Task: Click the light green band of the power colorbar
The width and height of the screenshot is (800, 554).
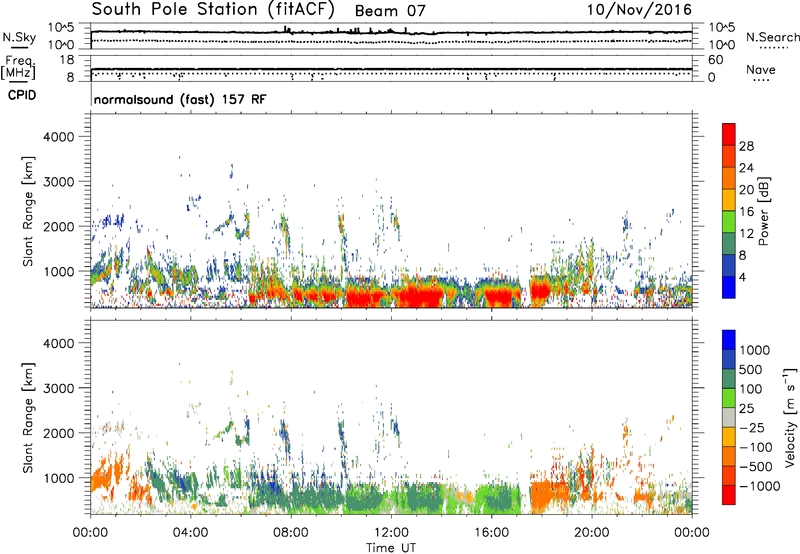Action: tap(729, 221)
